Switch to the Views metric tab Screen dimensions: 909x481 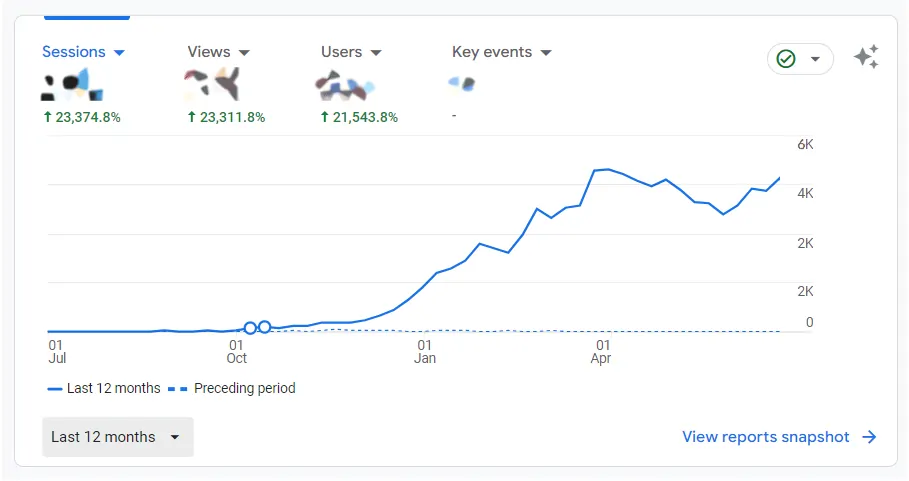point(208,52)
